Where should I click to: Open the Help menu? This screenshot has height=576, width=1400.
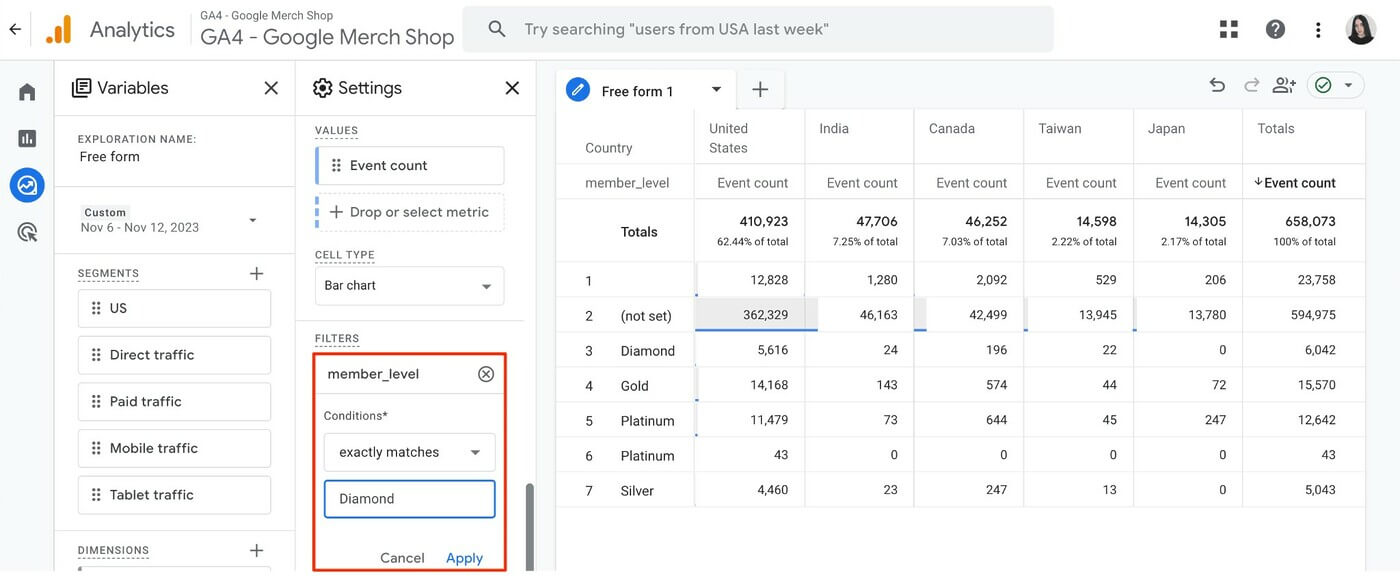click(x=1275, y=28)
